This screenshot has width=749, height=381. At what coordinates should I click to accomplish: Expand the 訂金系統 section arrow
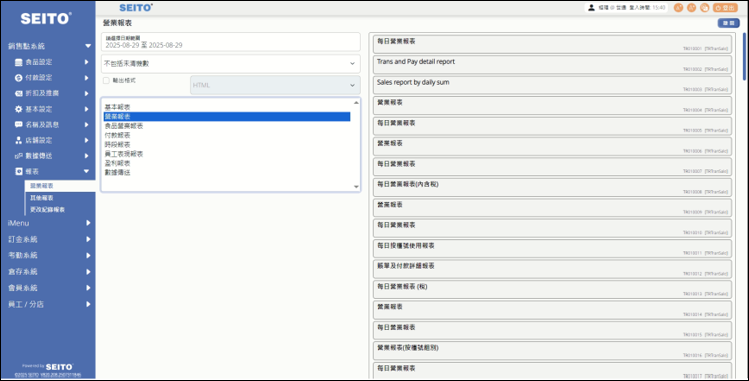88,239
